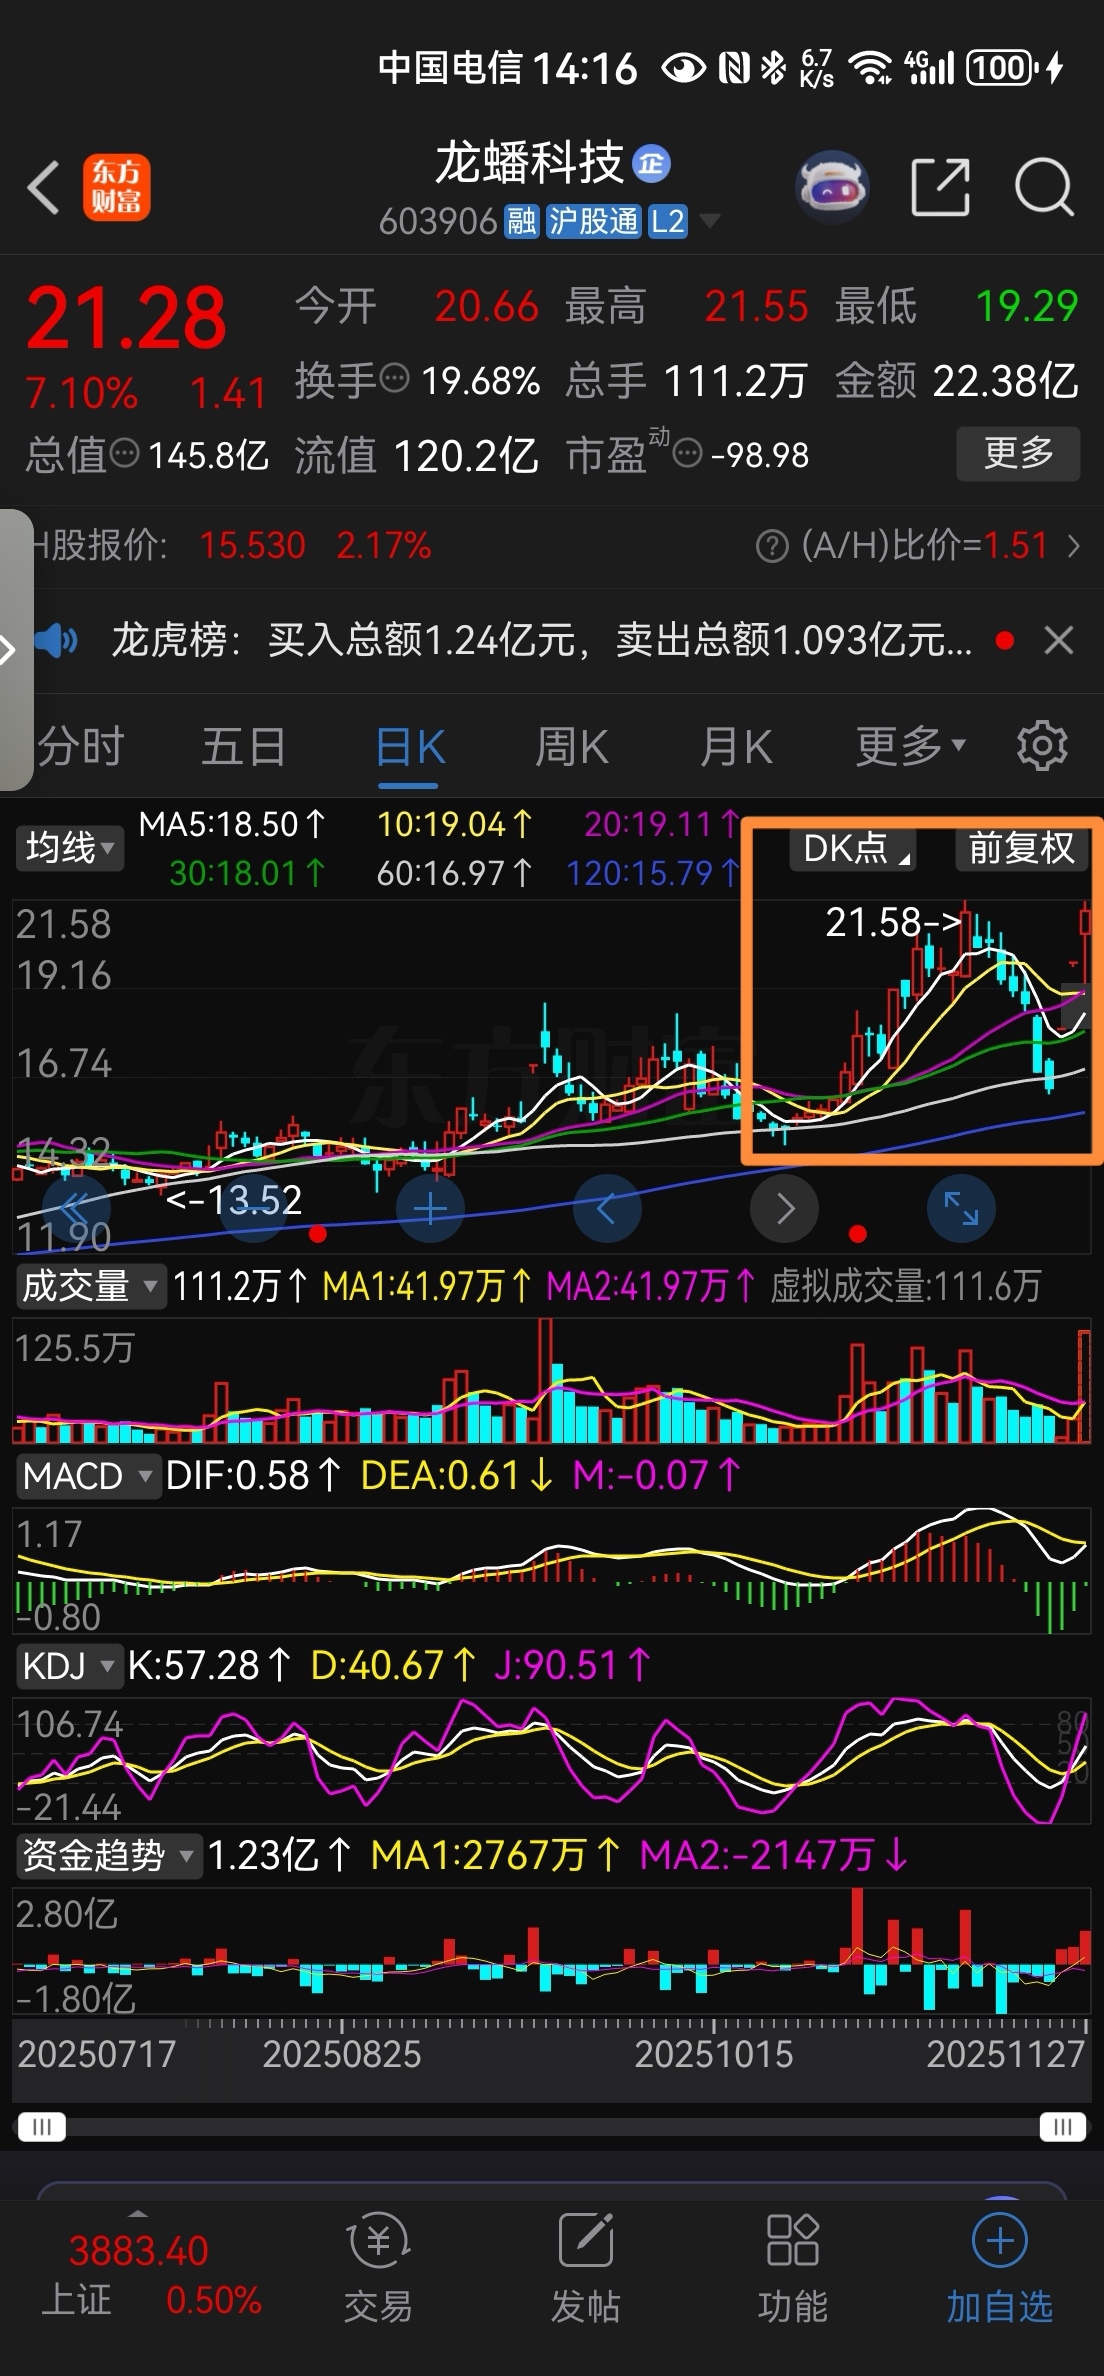Image resolution: width=1104 pixels, height=2376 pixels.
Task: Expand the left side drawer handle
Action: (x=15, y=650)
